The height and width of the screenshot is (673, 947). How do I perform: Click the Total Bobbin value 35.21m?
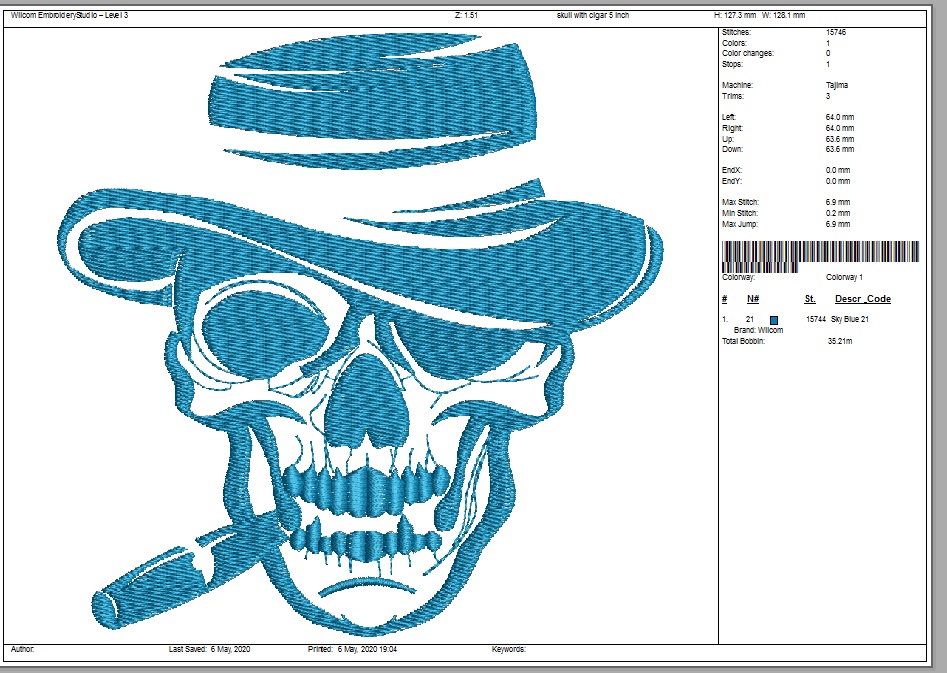838,341
